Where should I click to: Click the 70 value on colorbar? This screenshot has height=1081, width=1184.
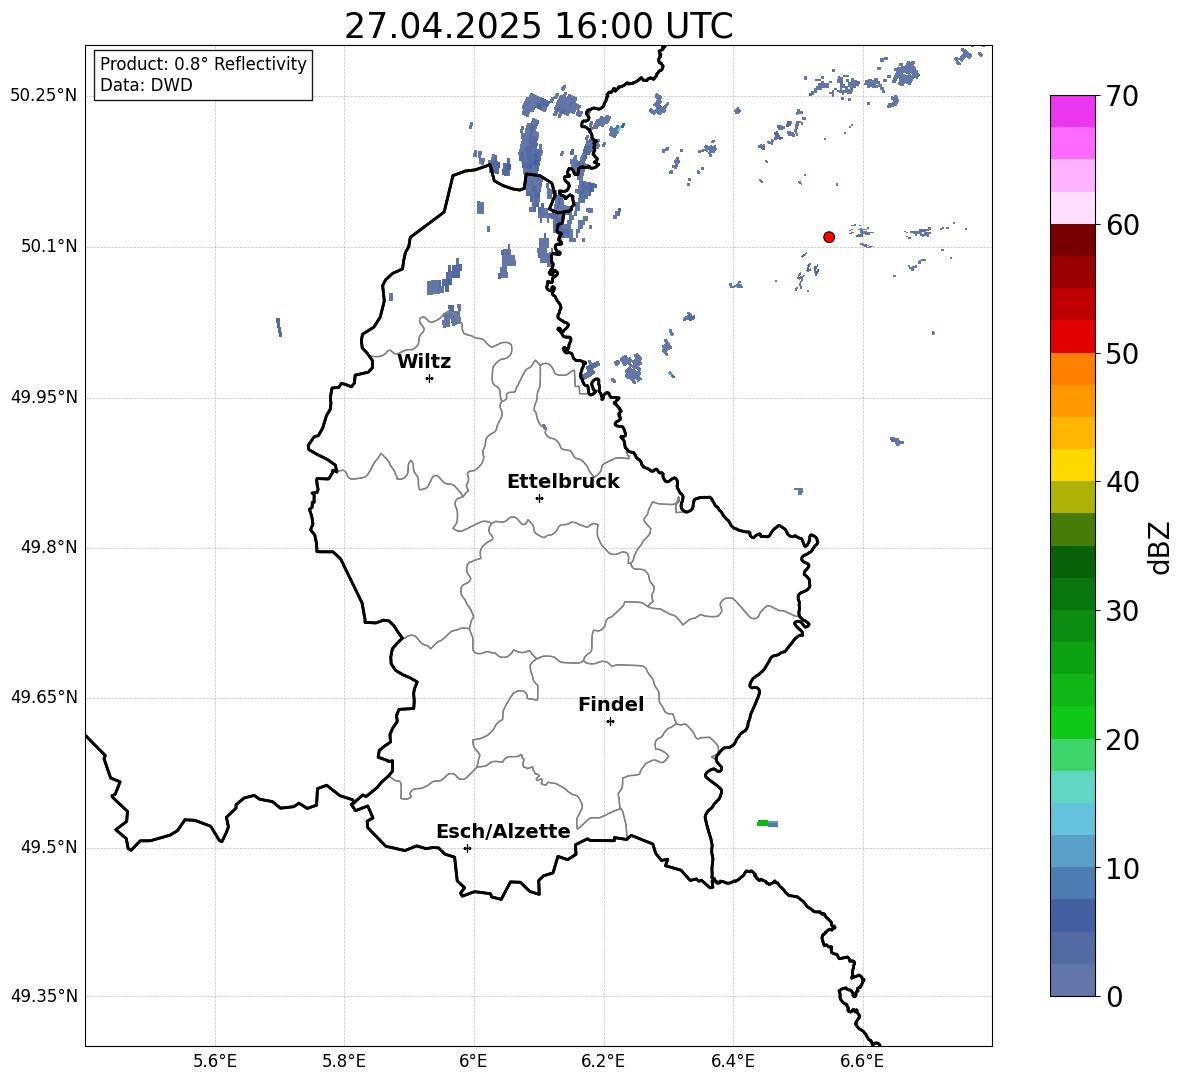(1123, 96)
